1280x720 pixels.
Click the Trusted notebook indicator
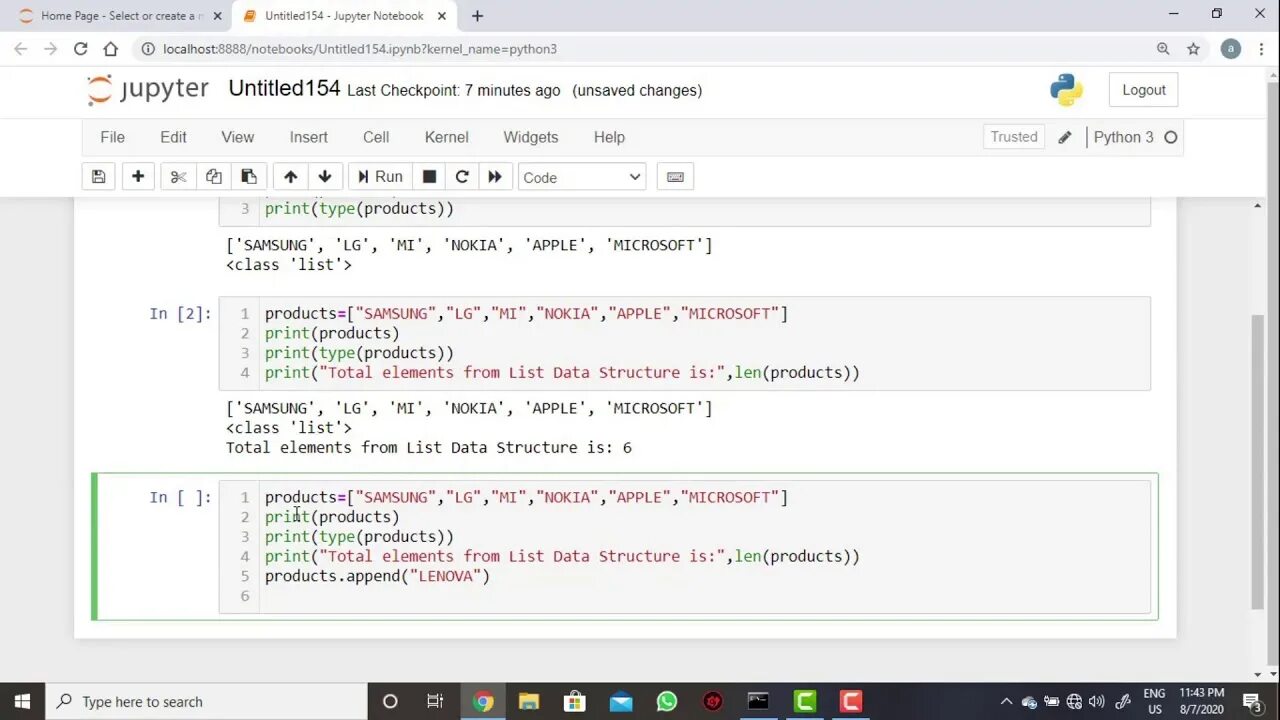(1014, 137)
